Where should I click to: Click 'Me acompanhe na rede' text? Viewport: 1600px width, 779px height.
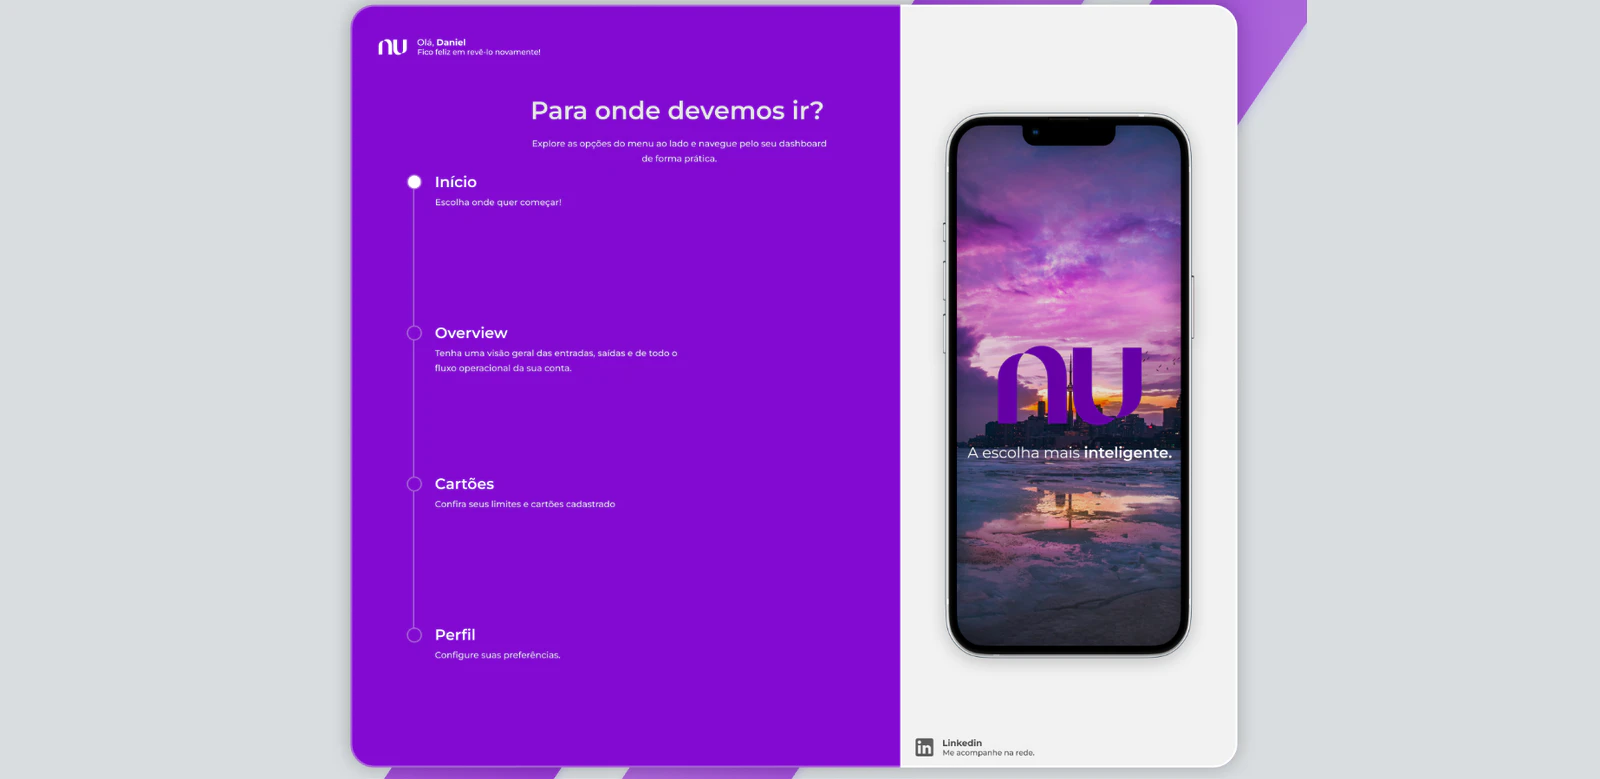(988, 753)
